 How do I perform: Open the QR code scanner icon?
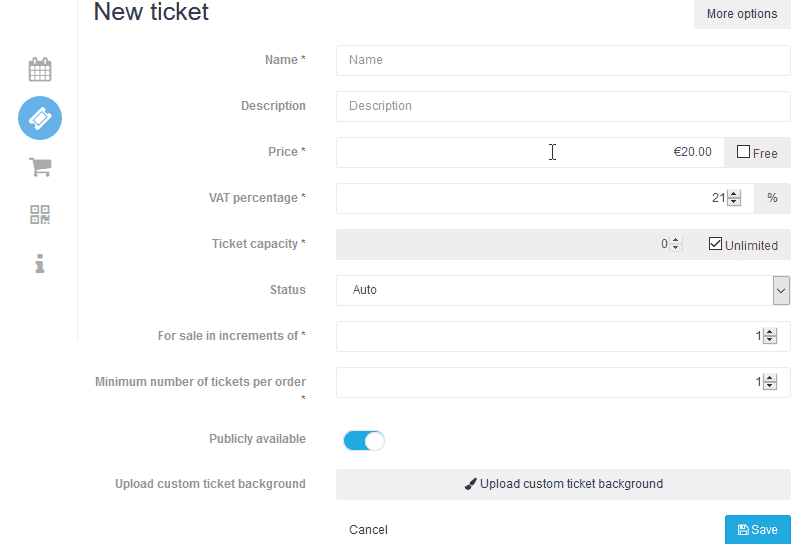[x=40, y=215]
